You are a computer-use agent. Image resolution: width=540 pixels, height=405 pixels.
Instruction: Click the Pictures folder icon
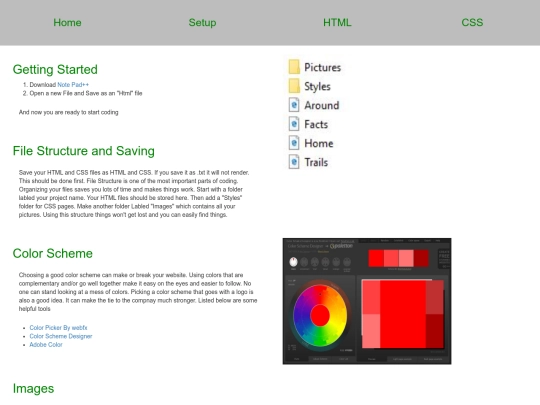[294, 67]
